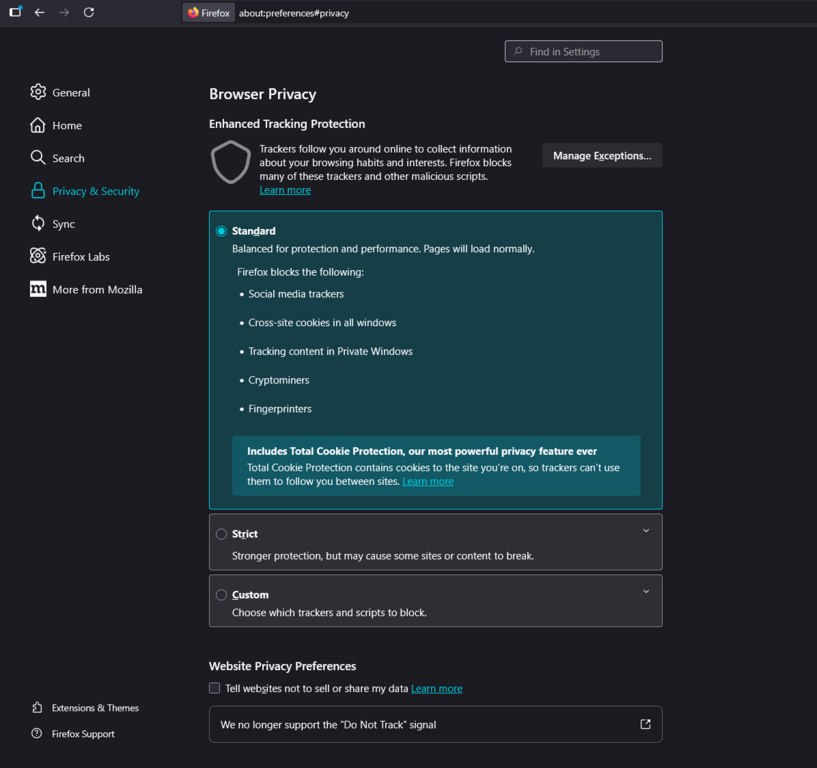Image resolution: width=817 pixels, height=768 pixels.
Task: Open Extensions & Themes link
Action: tap(95, 708)
